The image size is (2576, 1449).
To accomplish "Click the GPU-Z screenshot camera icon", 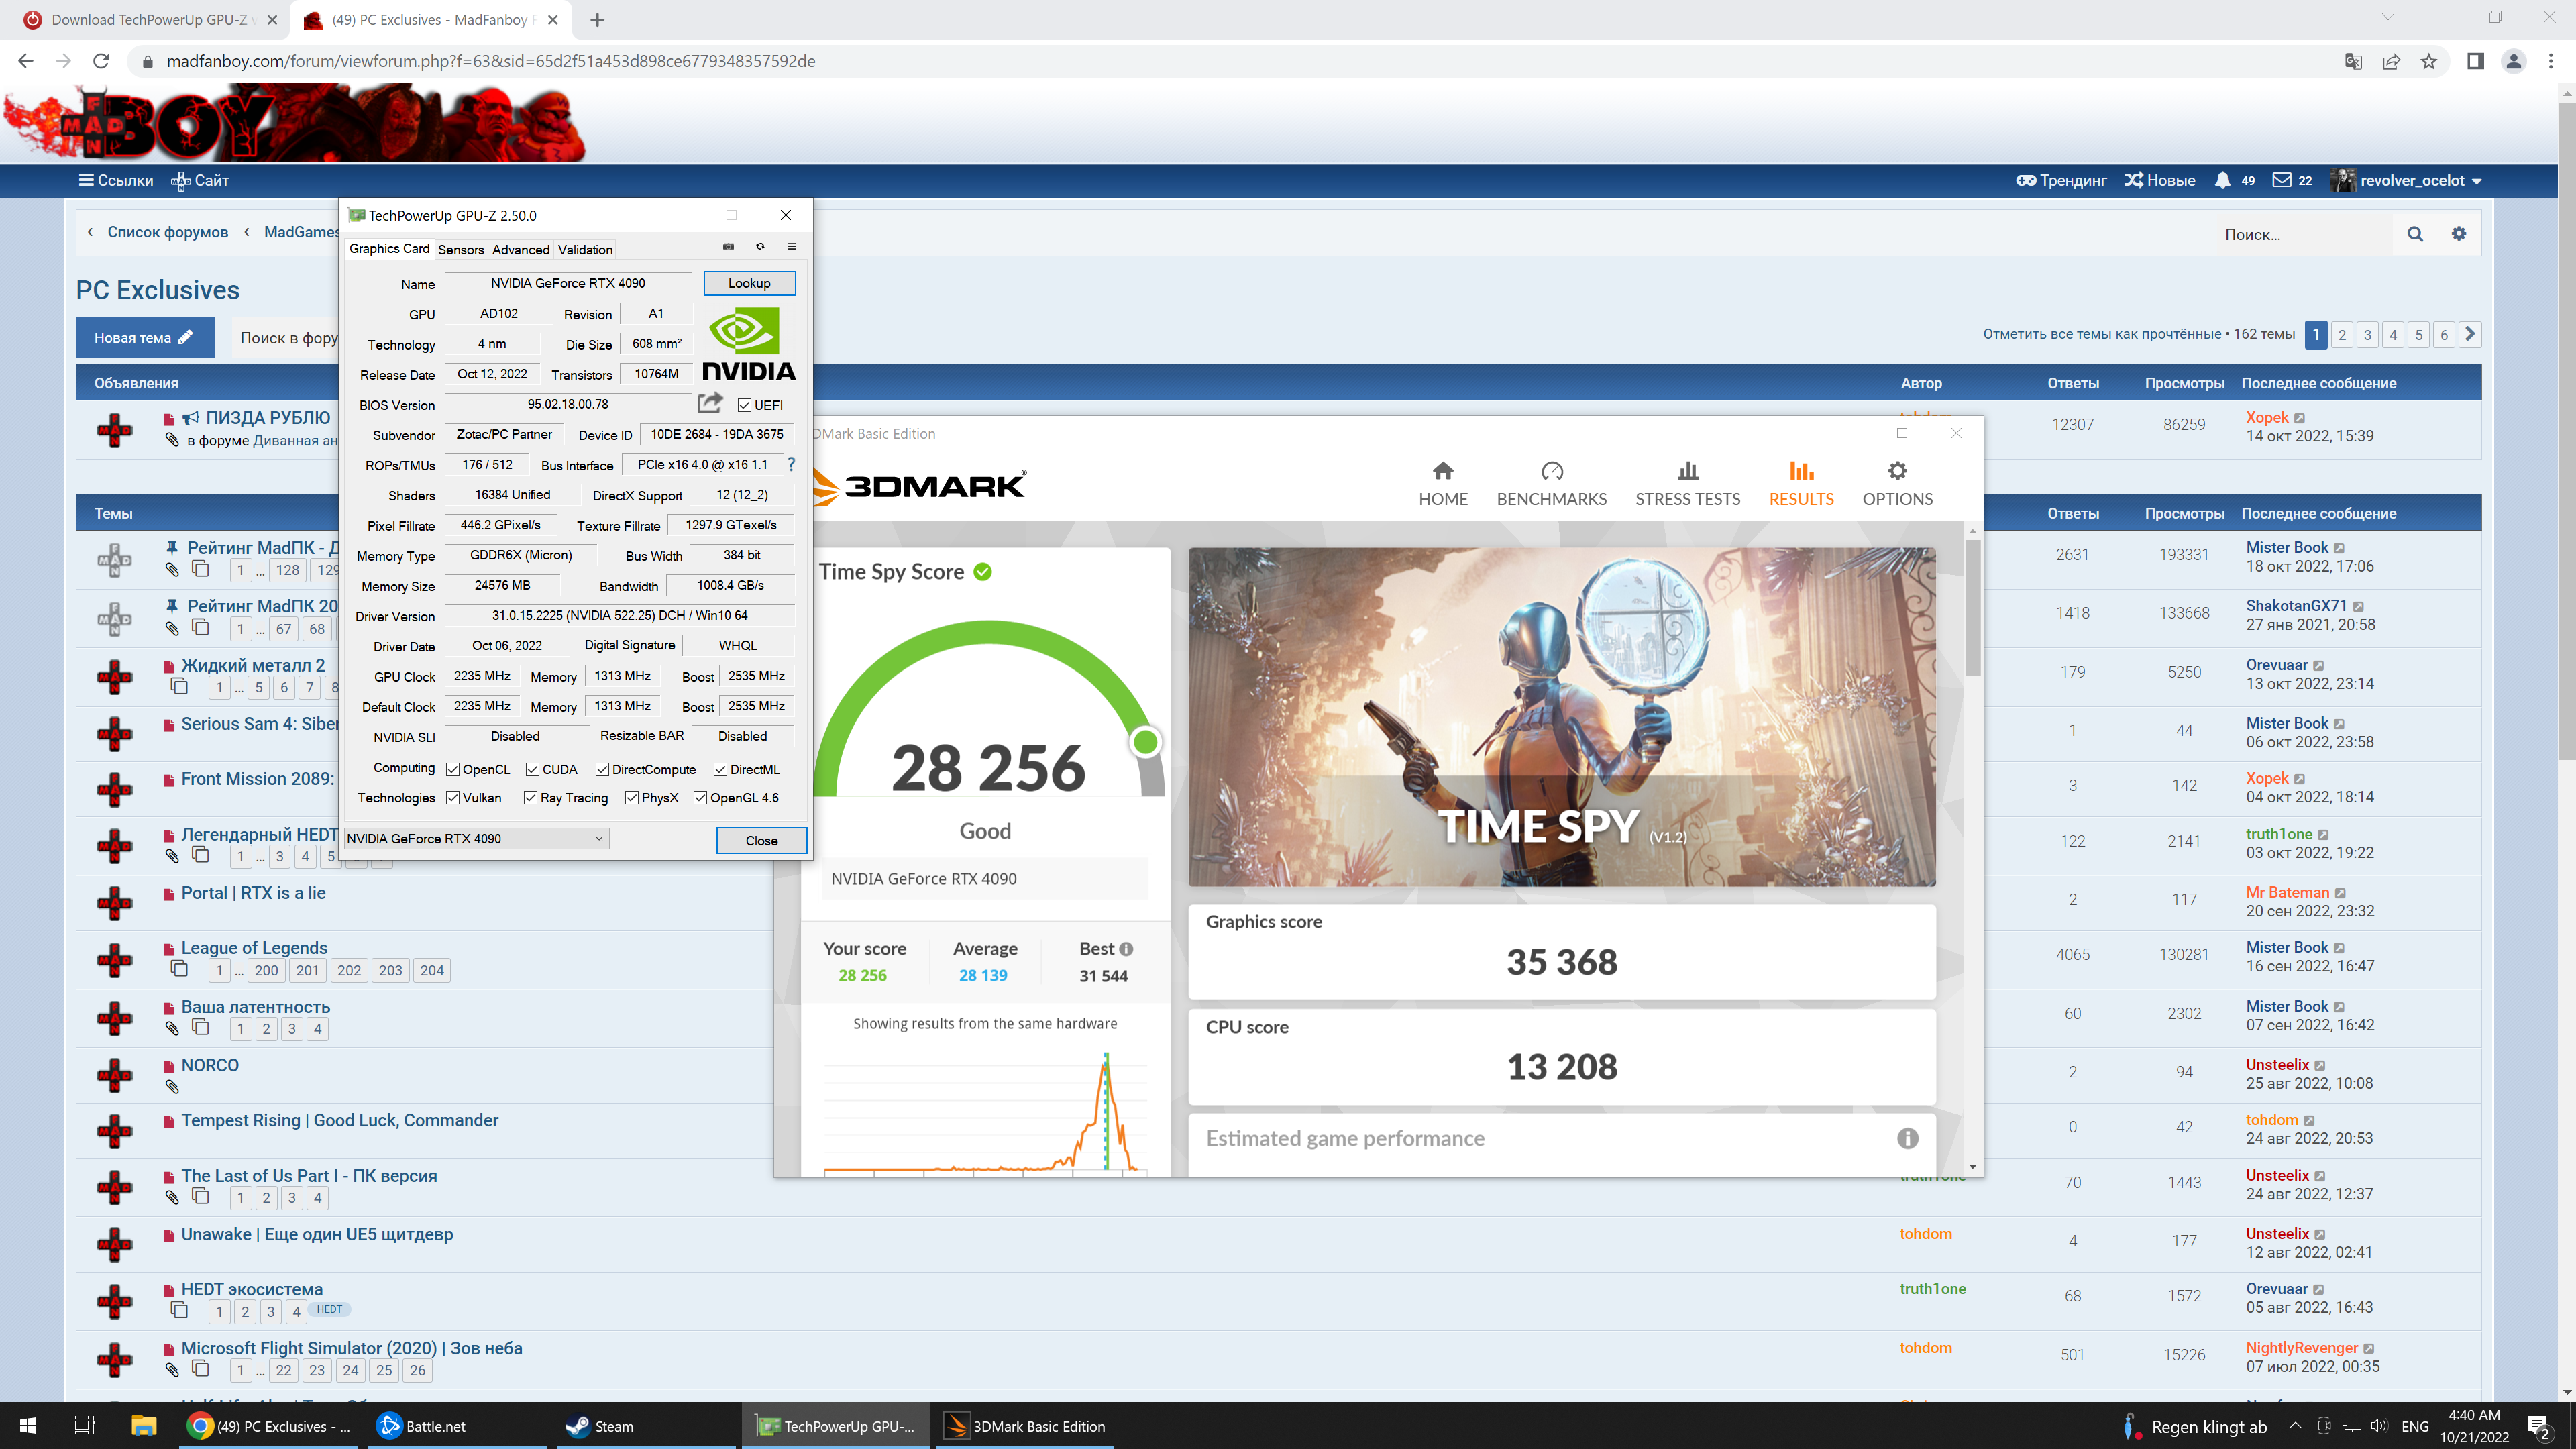I will pos(728,246).
